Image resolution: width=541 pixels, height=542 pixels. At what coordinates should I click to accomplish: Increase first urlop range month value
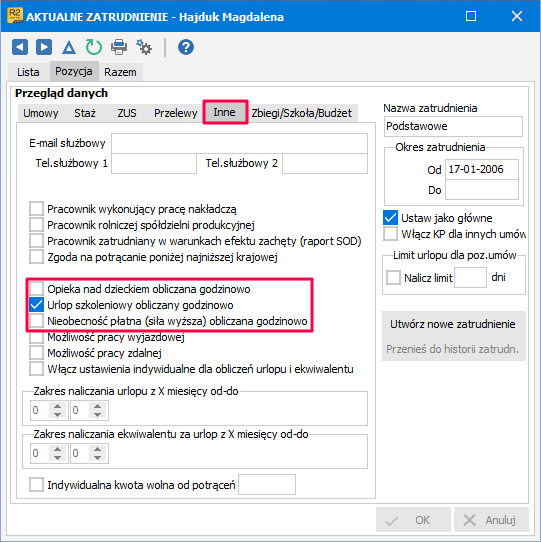(58, 406)
